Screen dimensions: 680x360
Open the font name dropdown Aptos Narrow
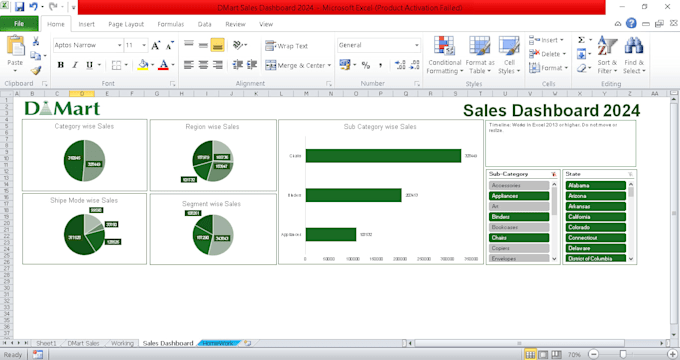[x=119, y=45]
